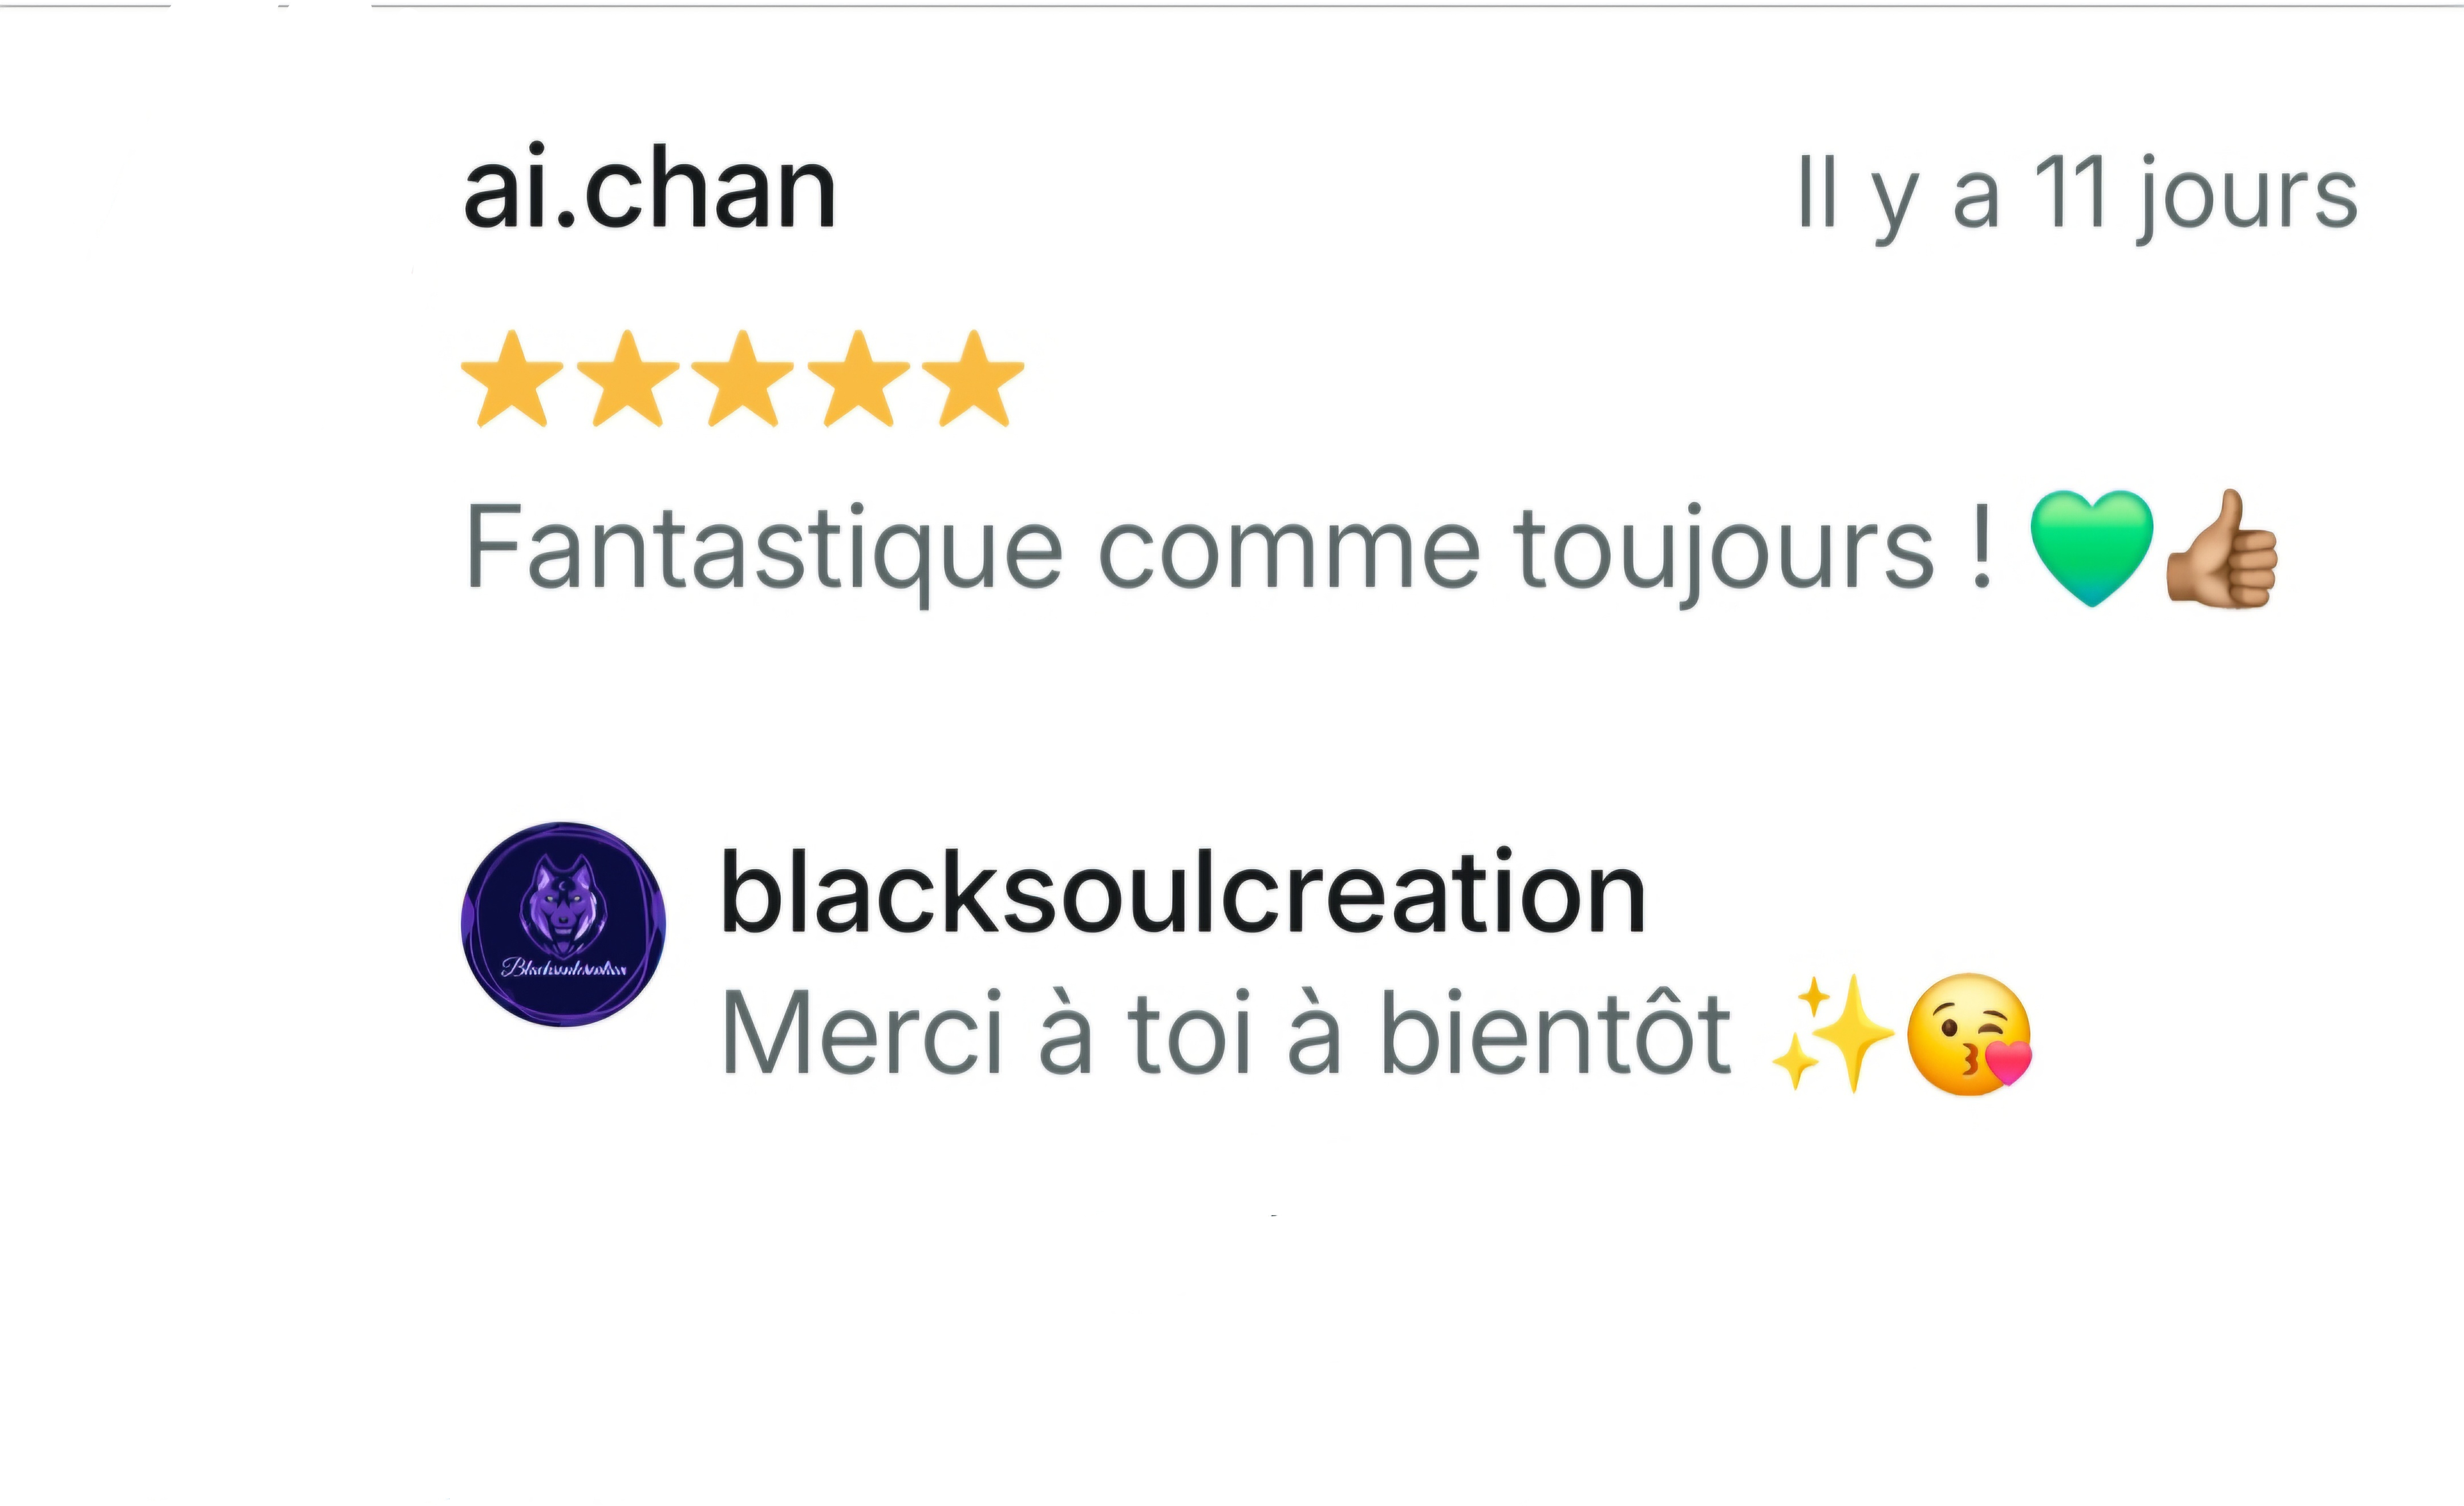2464x1506 pixels.
Task: Select the third rating star
Action: coord(743,379)
